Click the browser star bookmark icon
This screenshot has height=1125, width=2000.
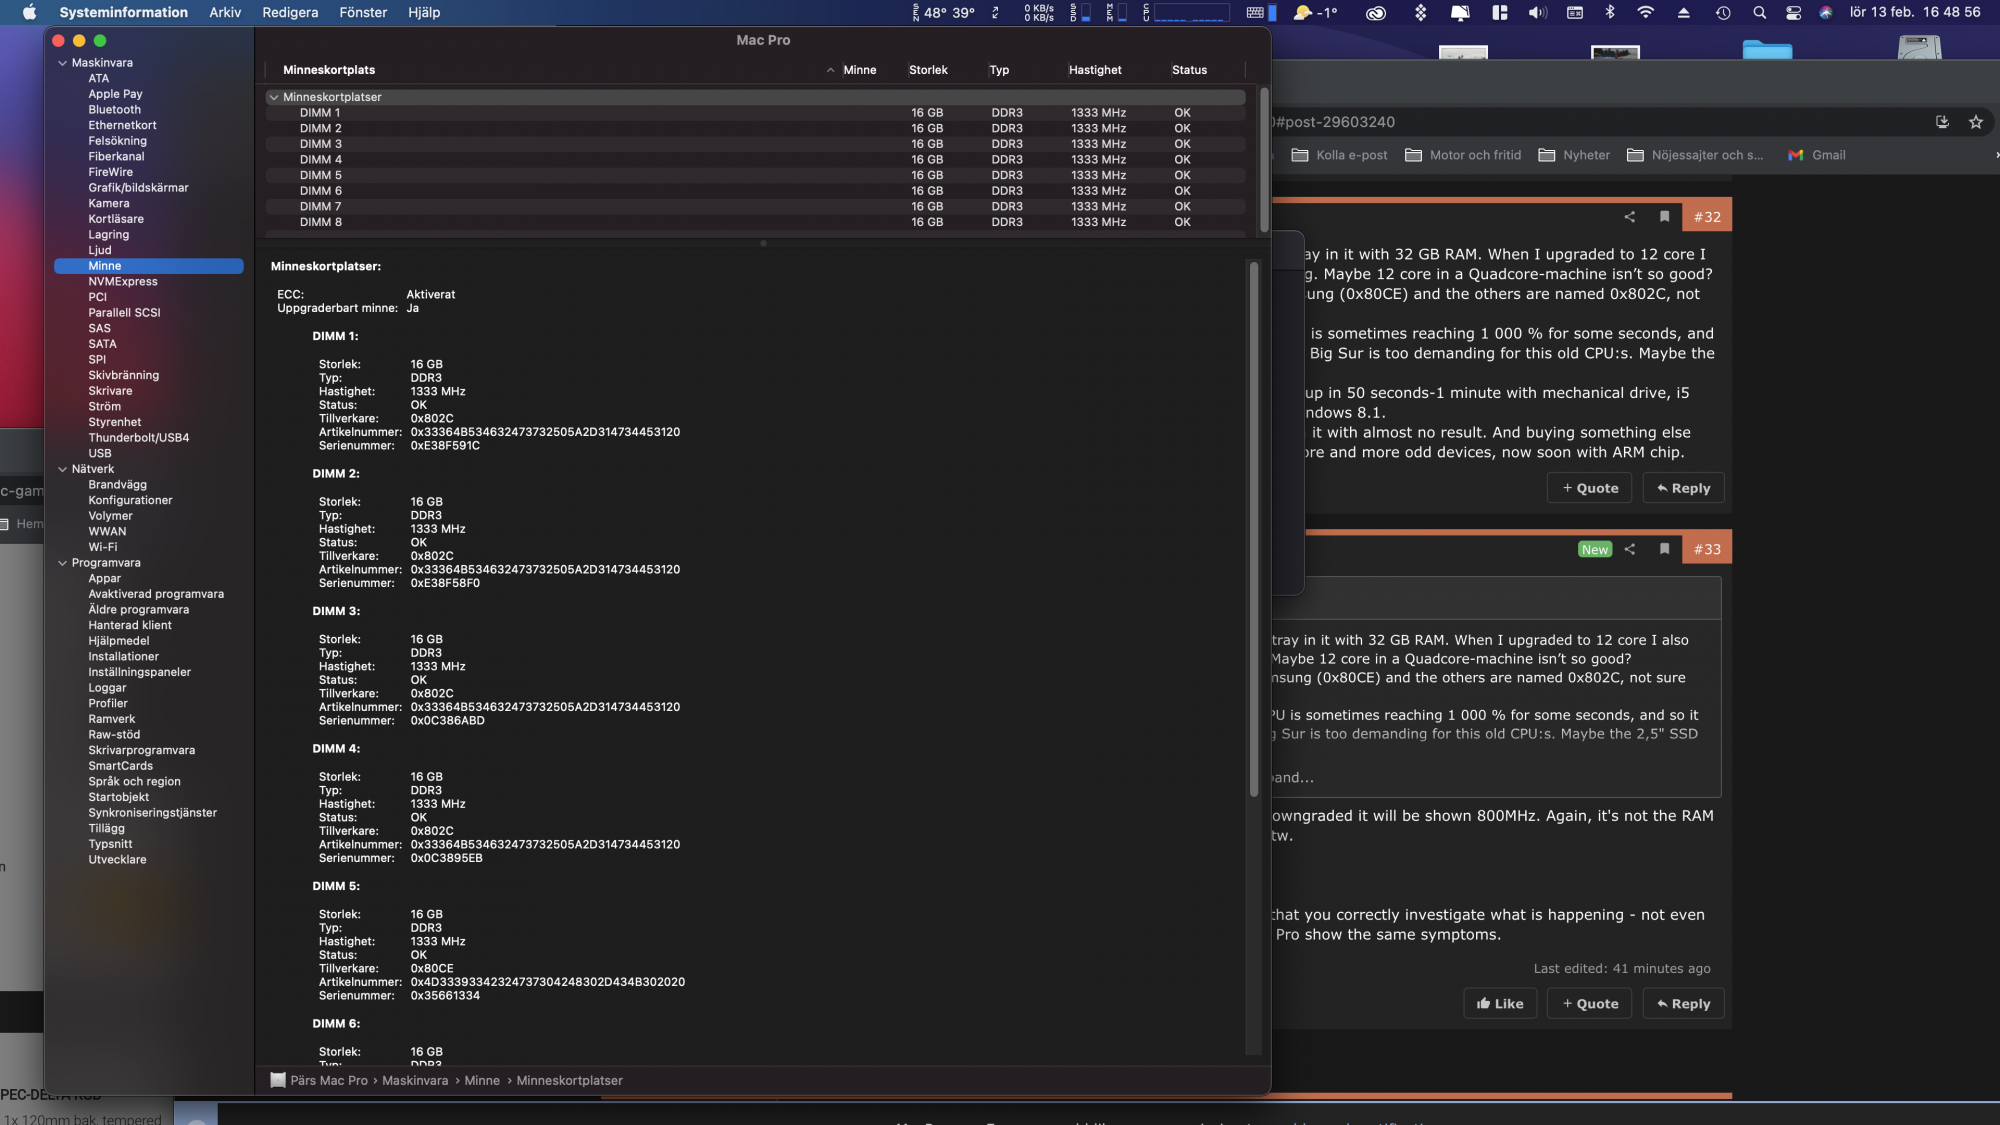pos(1975,122)
